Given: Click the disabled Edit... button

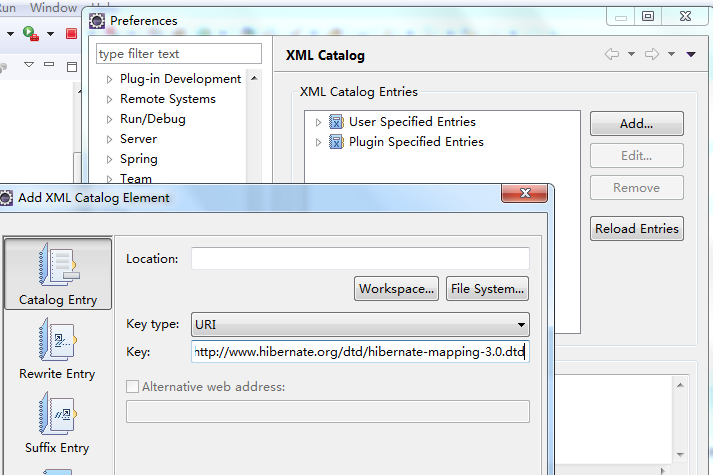Looking at the screenshot, I should (x=637, y=155).
